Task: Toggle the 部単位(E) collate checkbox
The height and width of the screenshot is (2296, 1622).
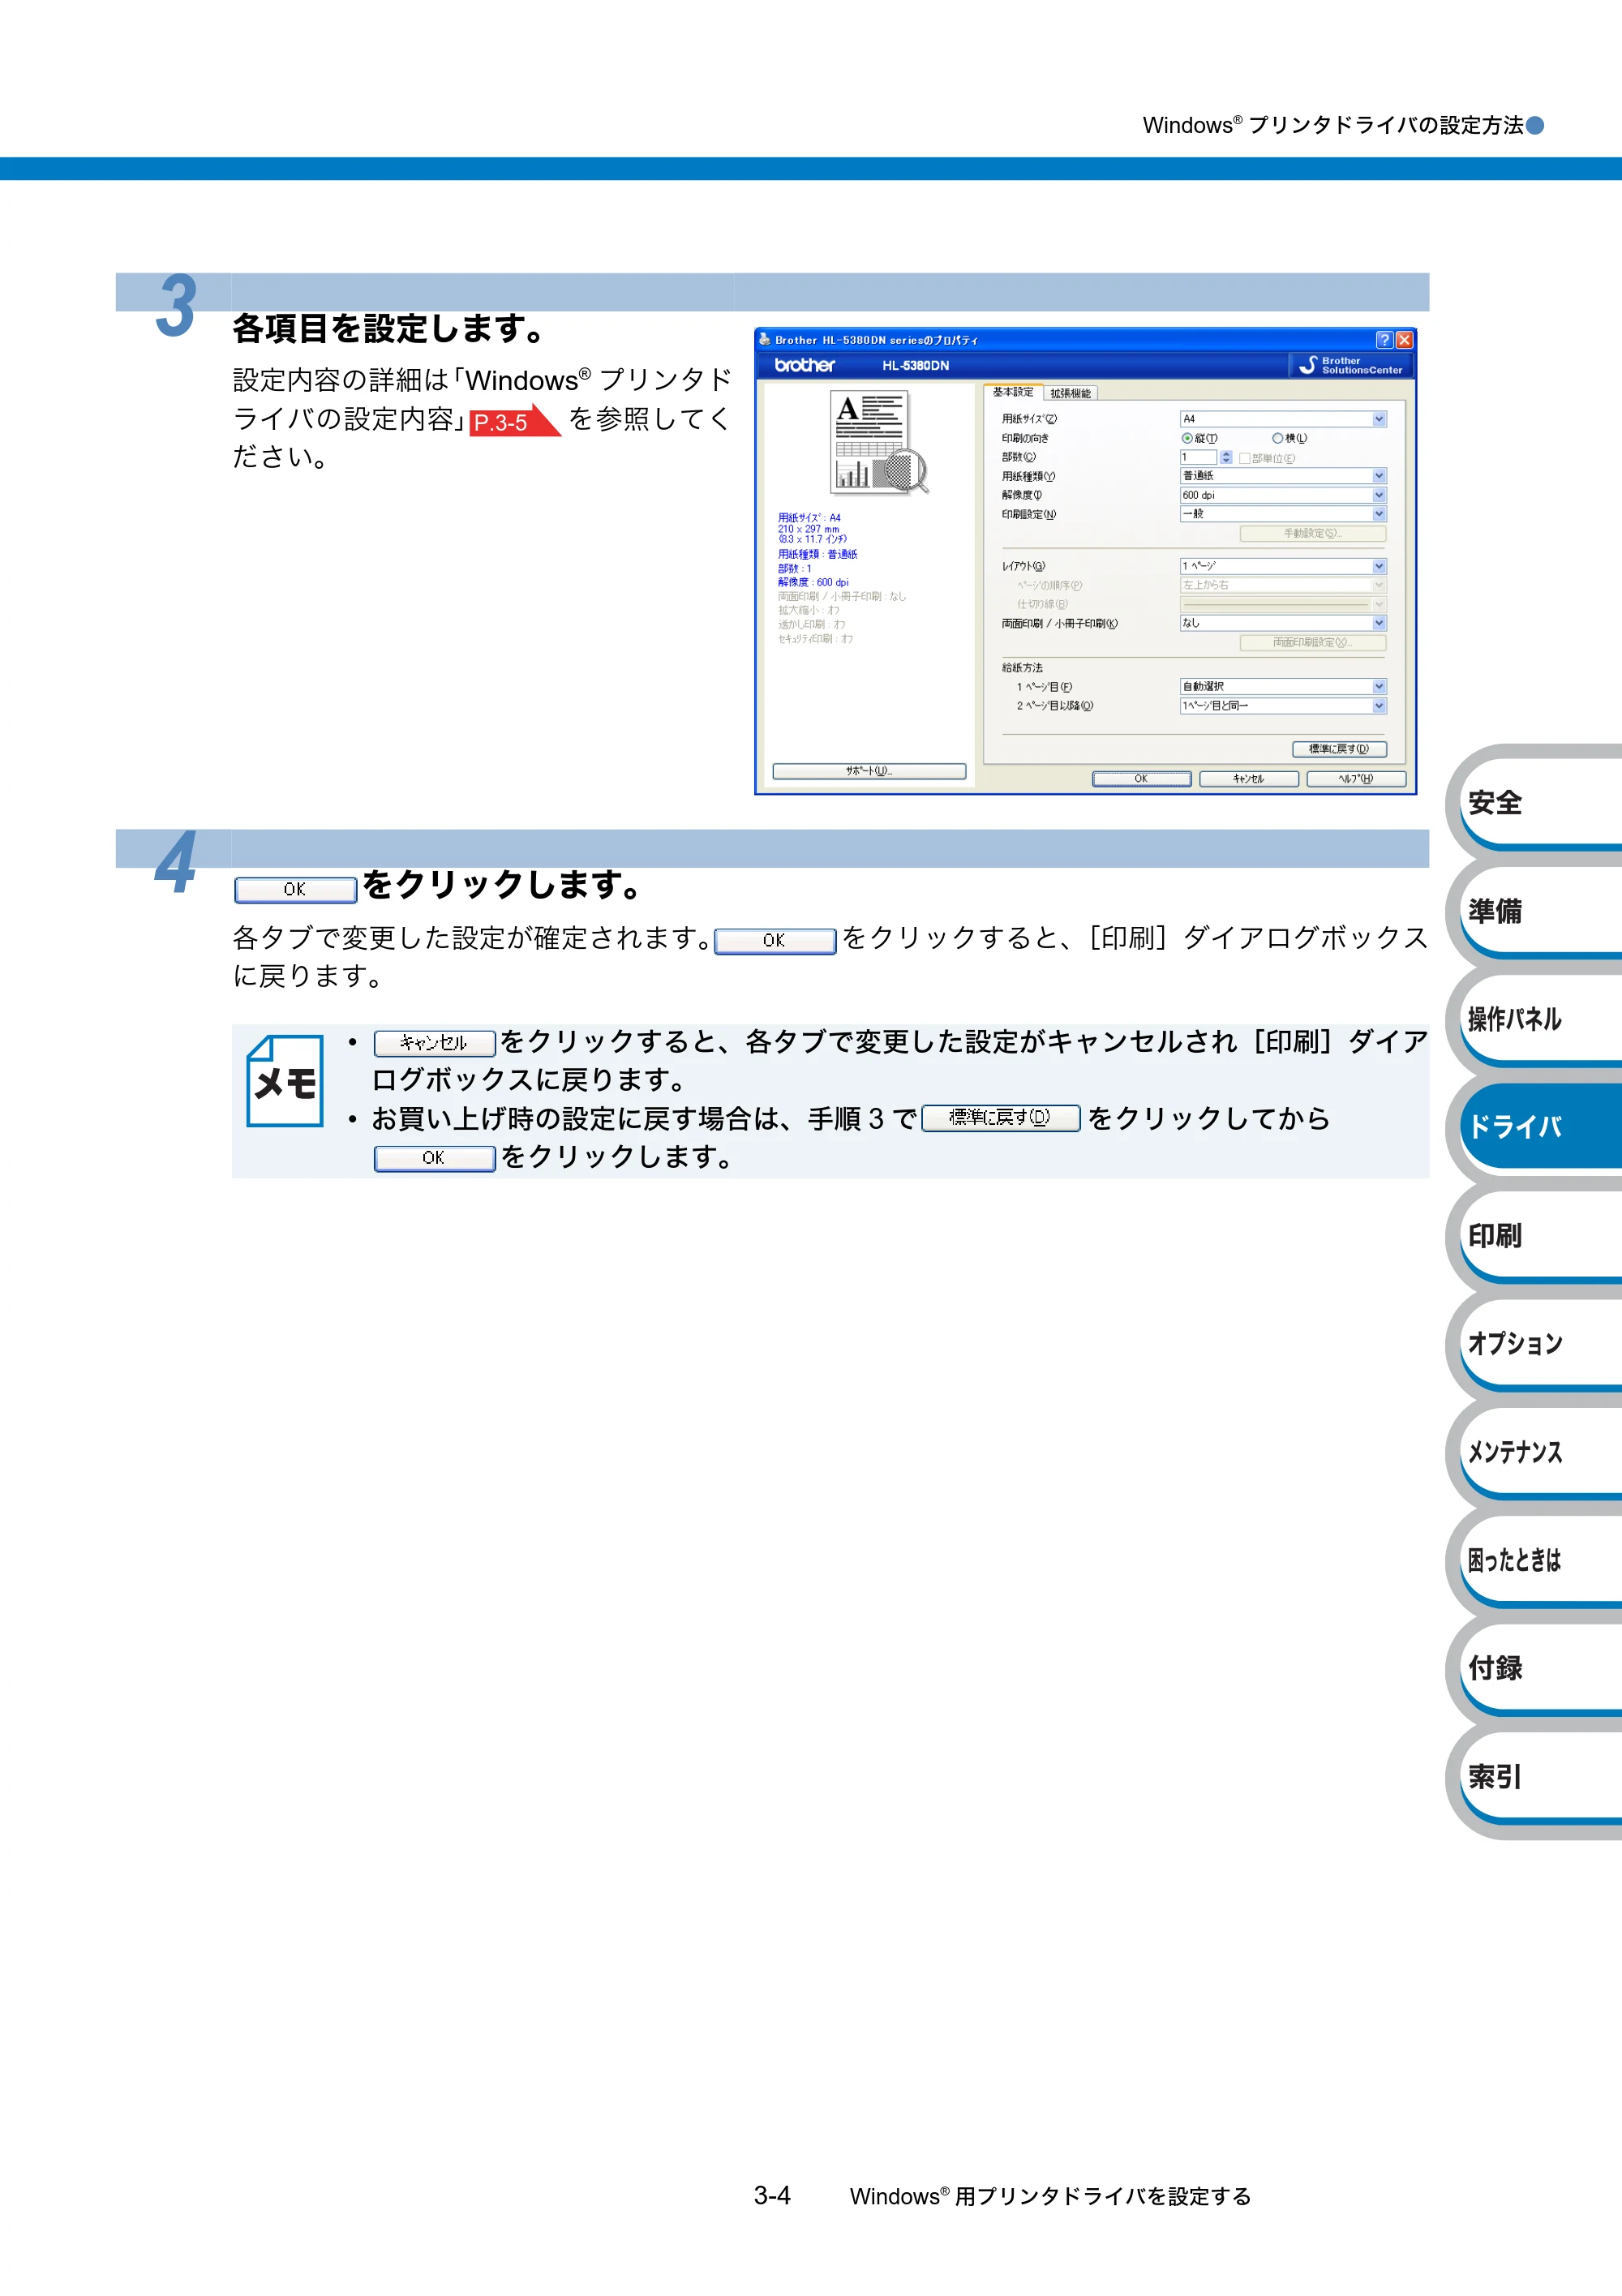Action: tap(1244, 458)
